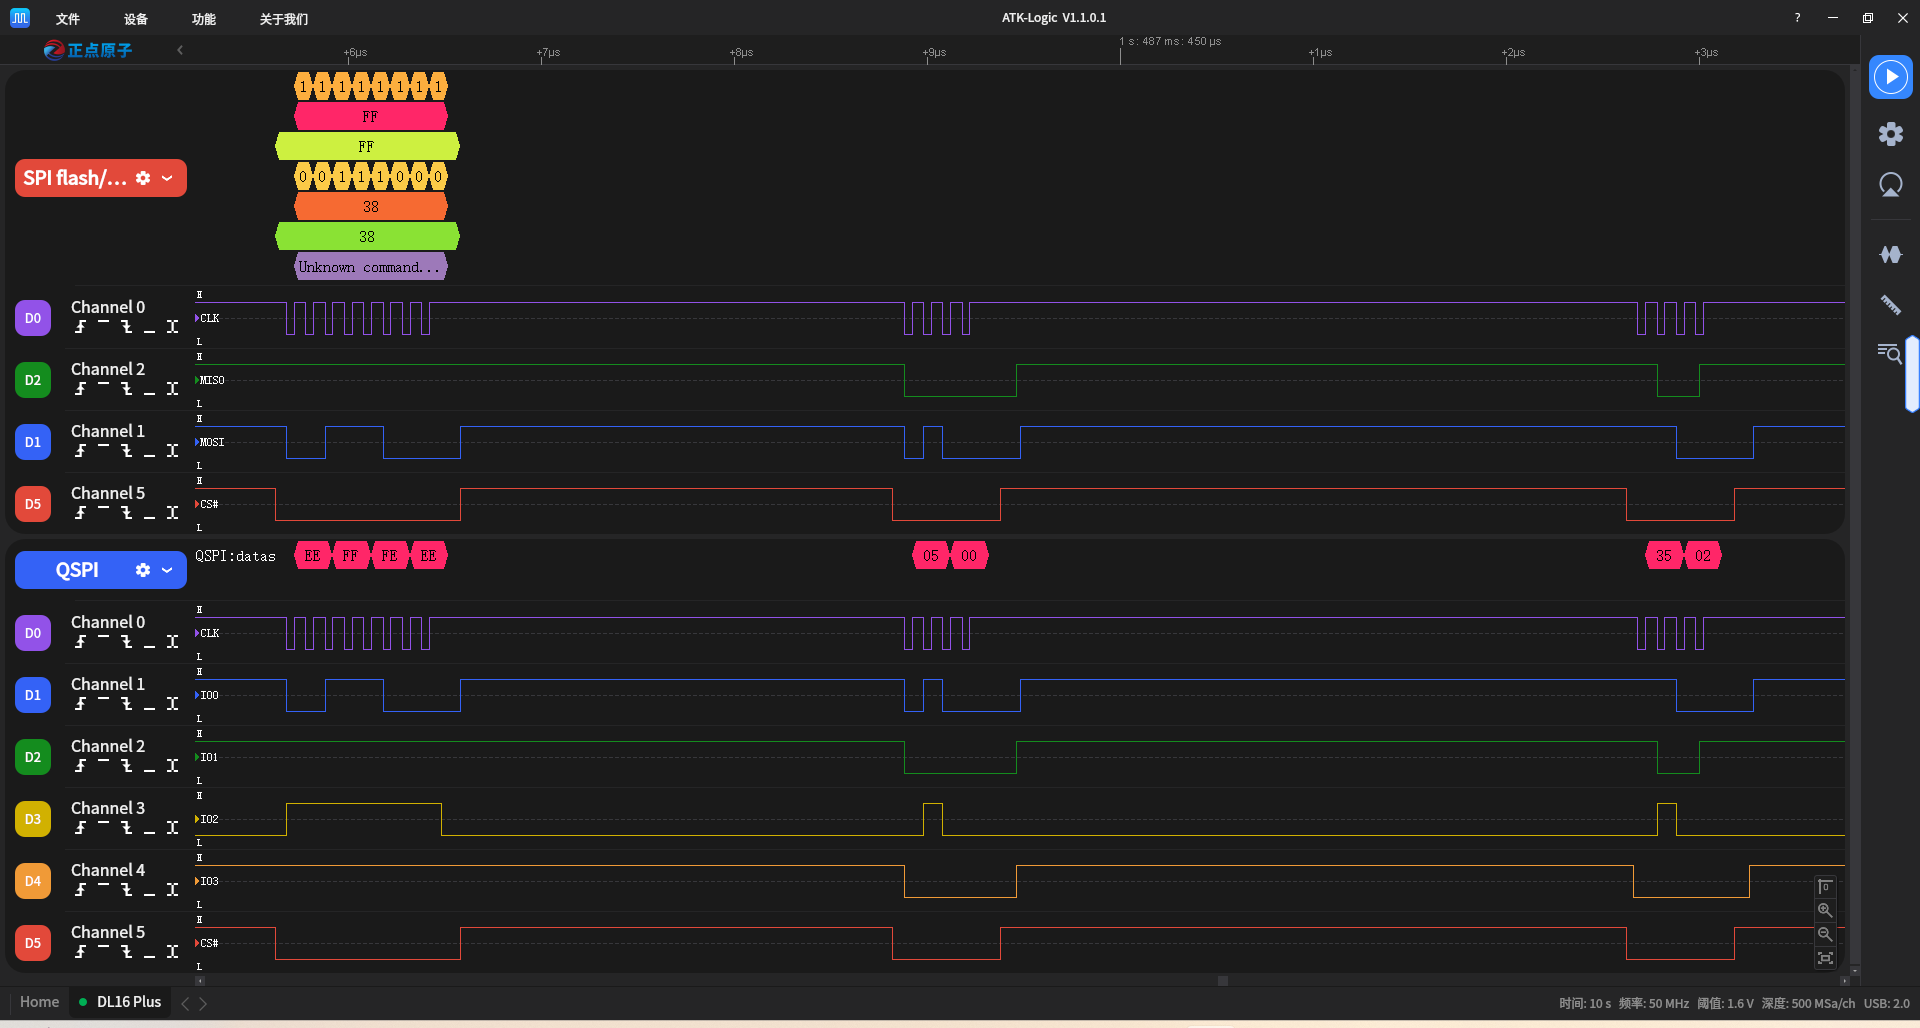Click the 时间: 10 s status text
Image resolution: width=1920 pixels, height=1028 pixels.
click(1585, 1003)
